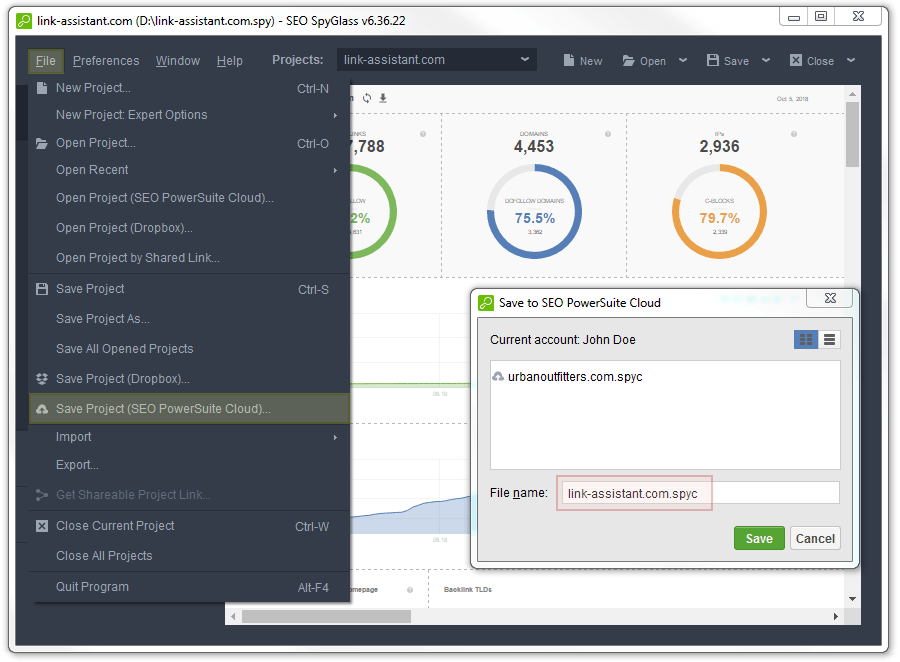The width and height of the screenshot is (900, 662).
Task: Click the File name input field
Action: (700, 493)
